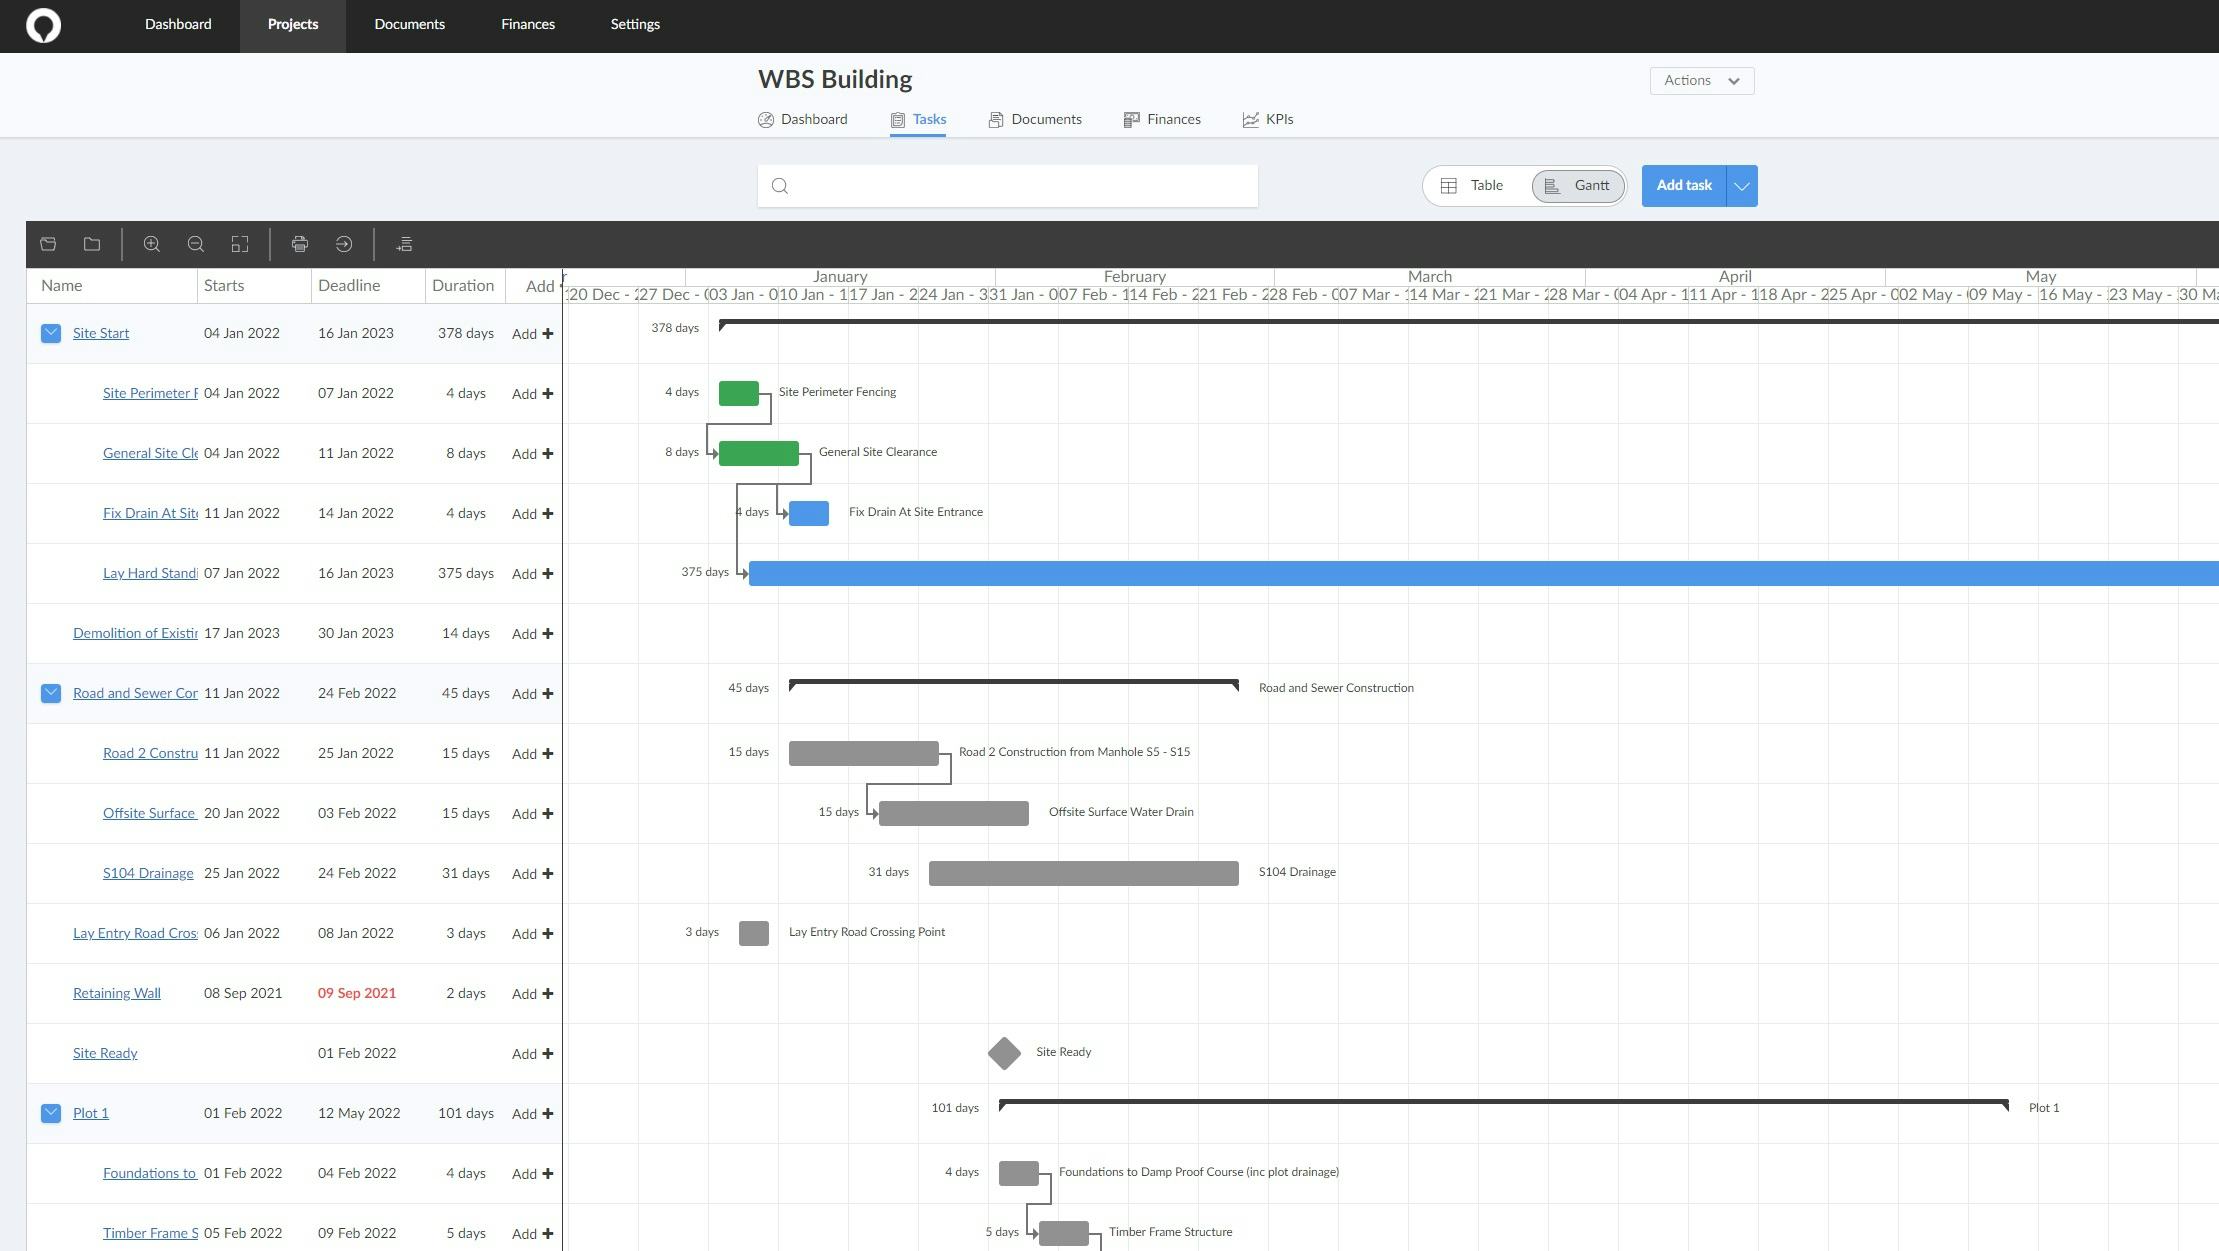Toggle the Plot 1 group collapse box
The height and width of the screenshot is (1251, 2219).
(x=51, y=1113)
